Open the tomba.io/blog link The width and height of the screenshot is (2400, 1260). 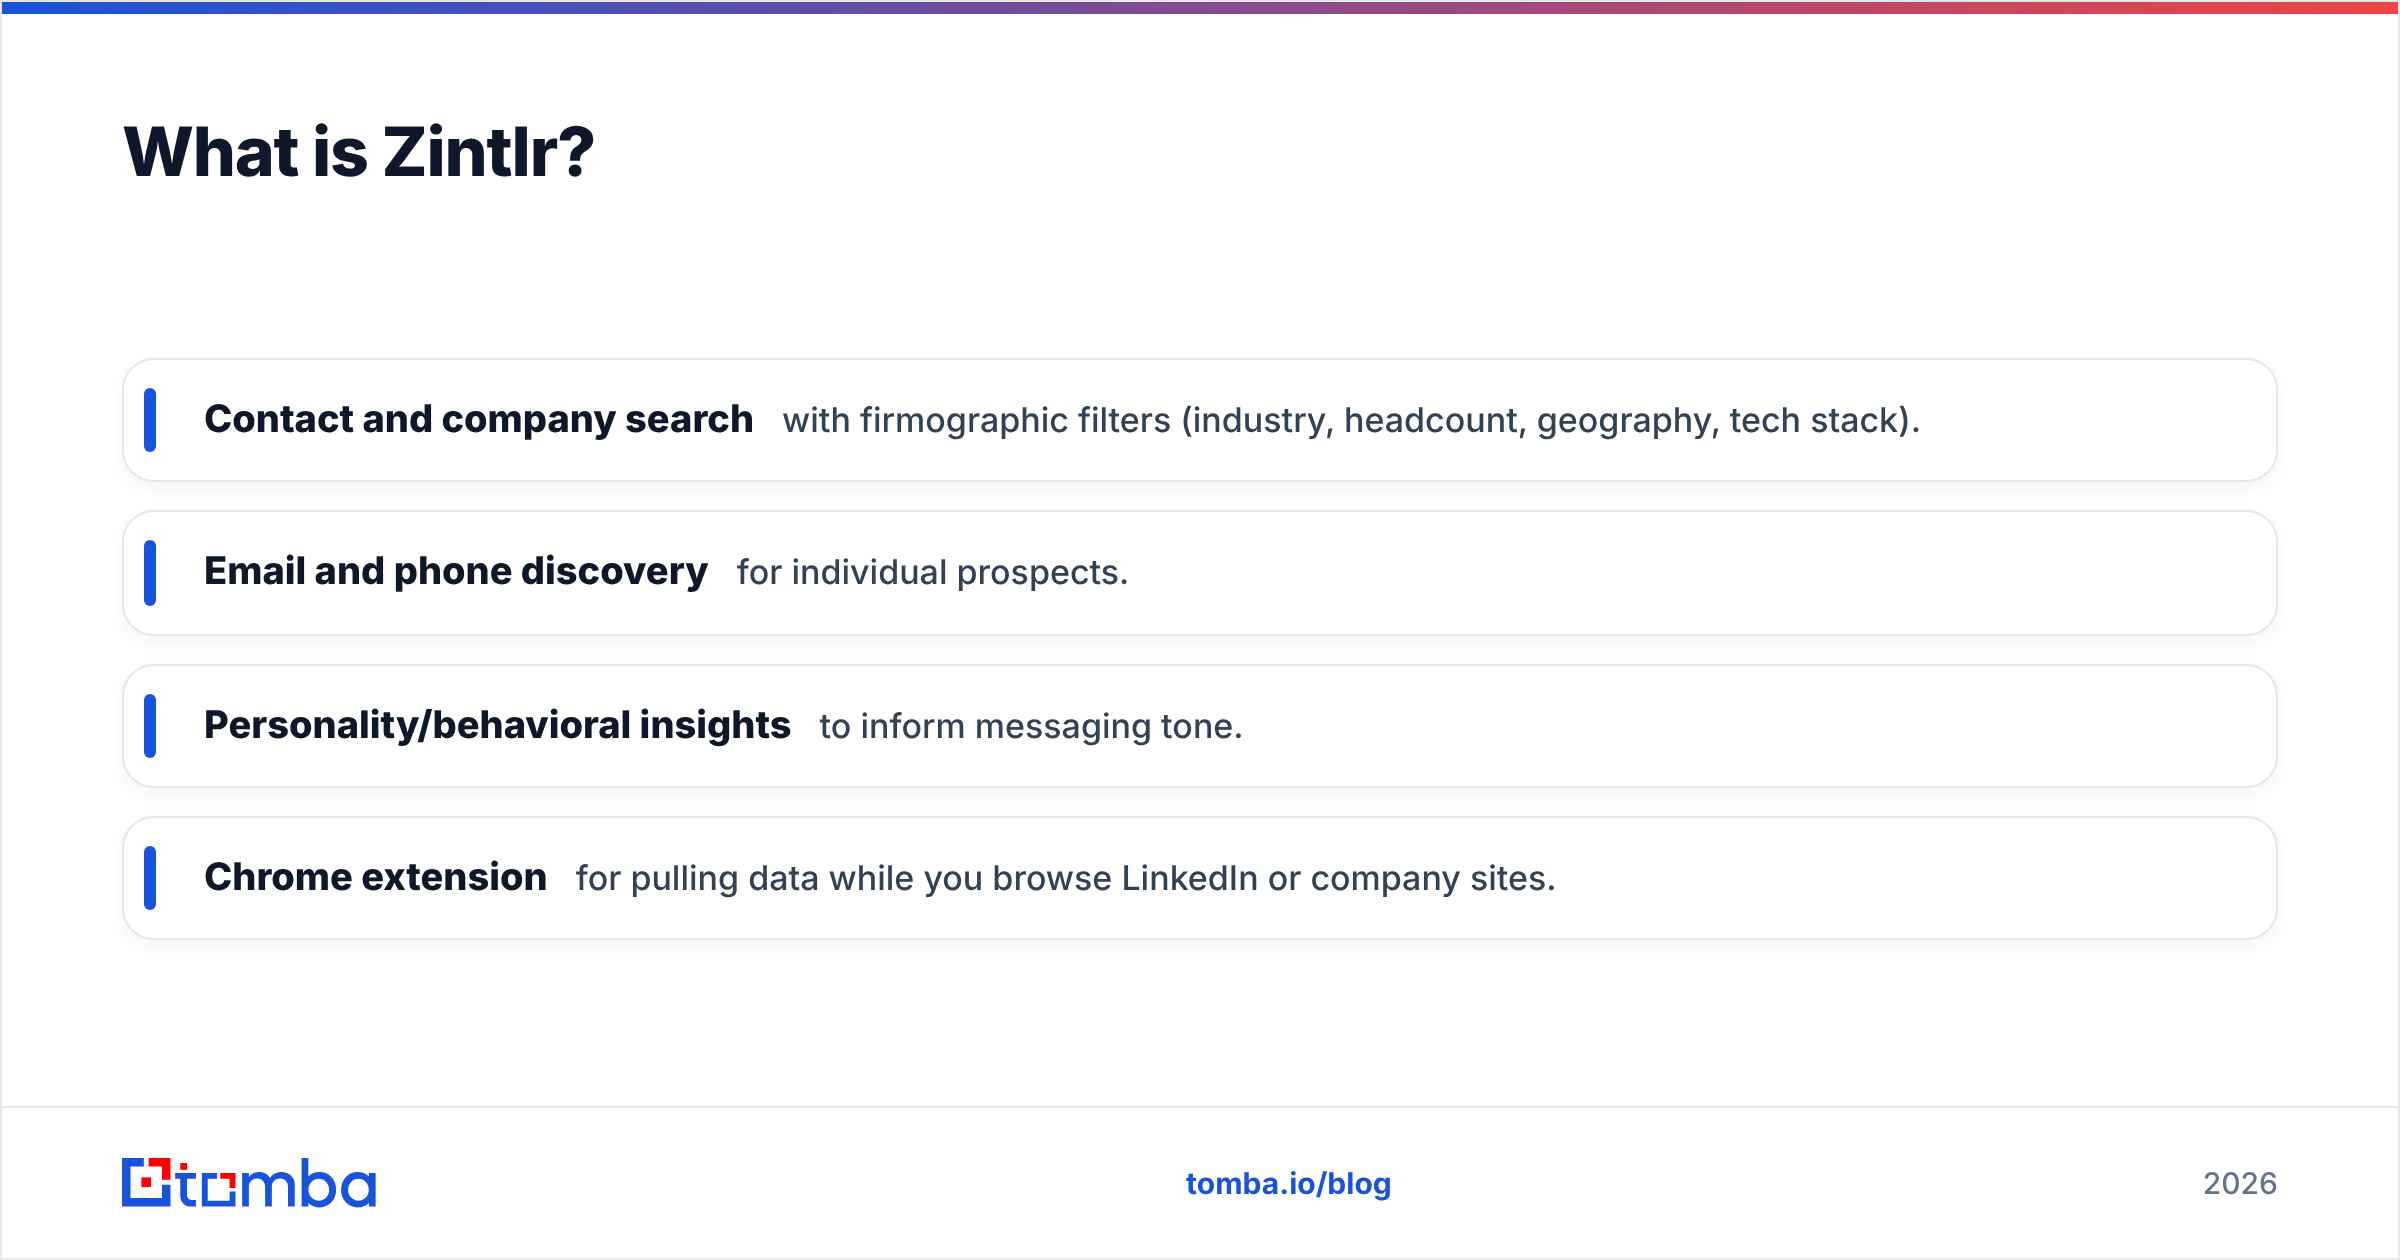(1288, 1184)
